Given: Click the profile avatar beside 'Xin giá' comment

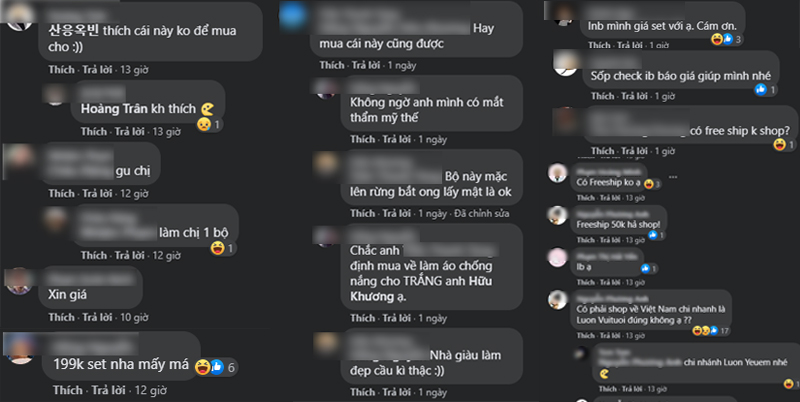Looking at the screenshot, I should tap(19, 281).
